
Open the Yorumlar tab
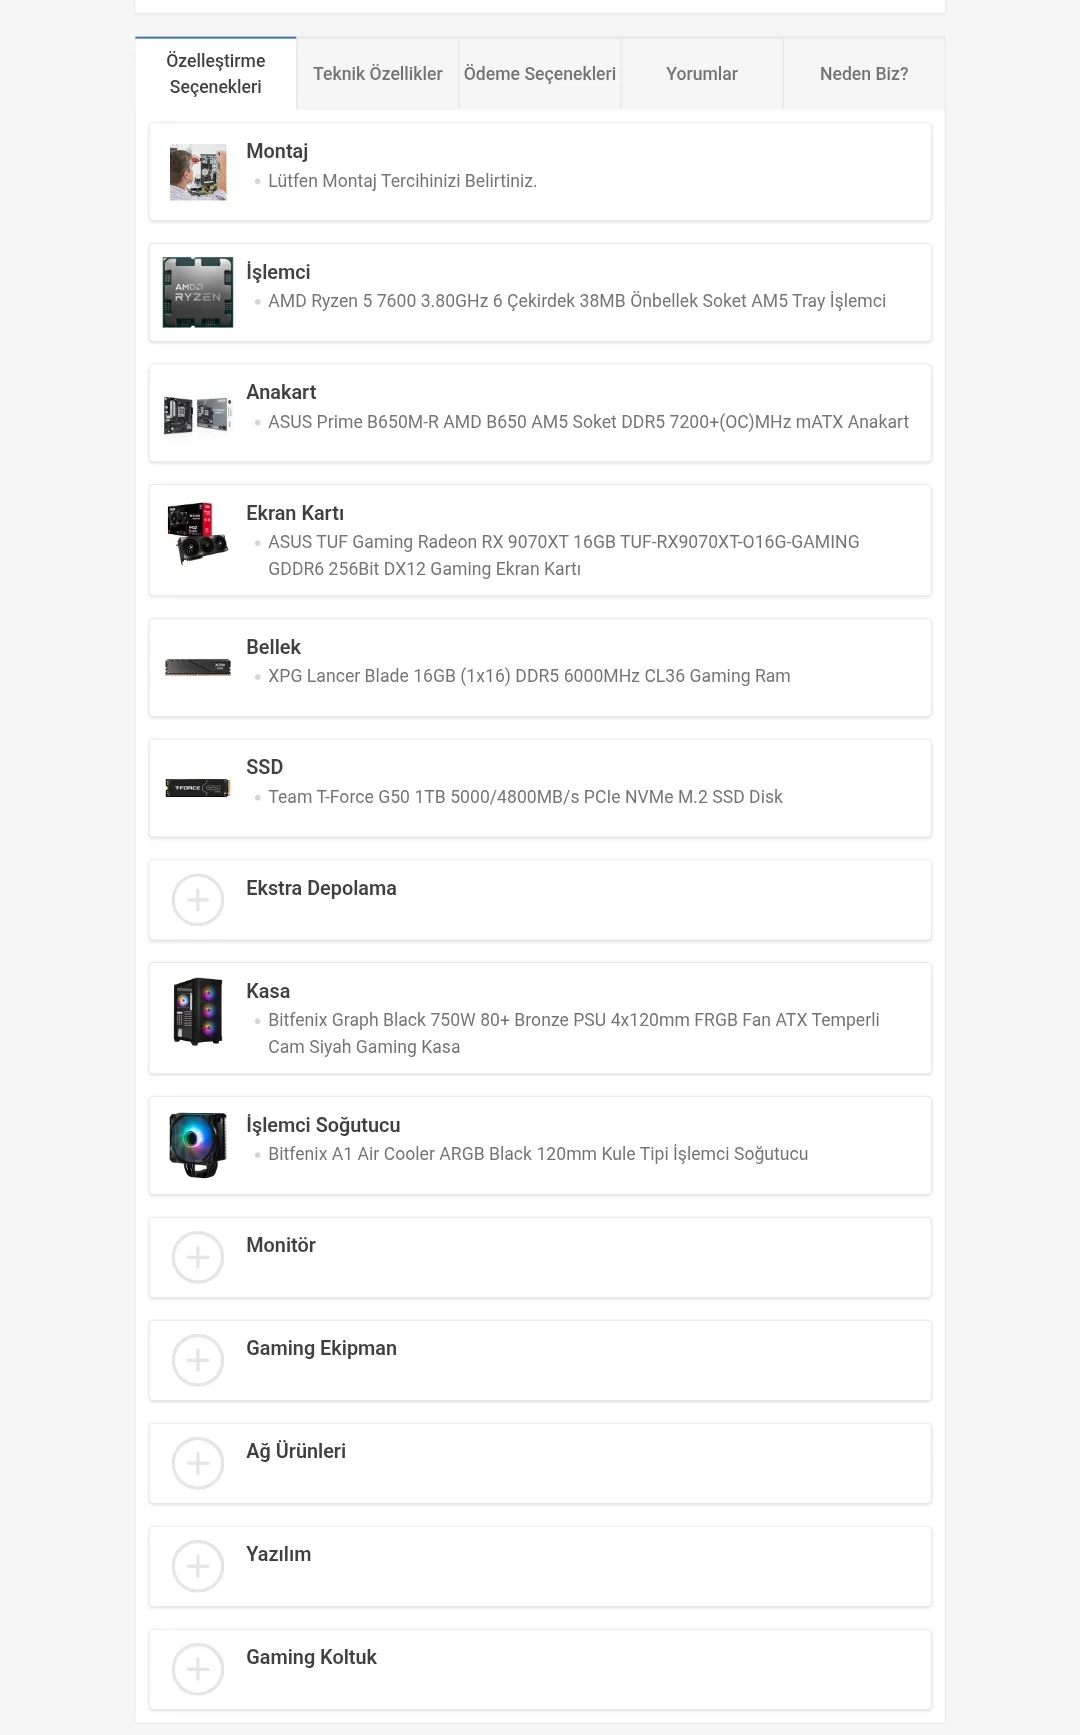702,74
